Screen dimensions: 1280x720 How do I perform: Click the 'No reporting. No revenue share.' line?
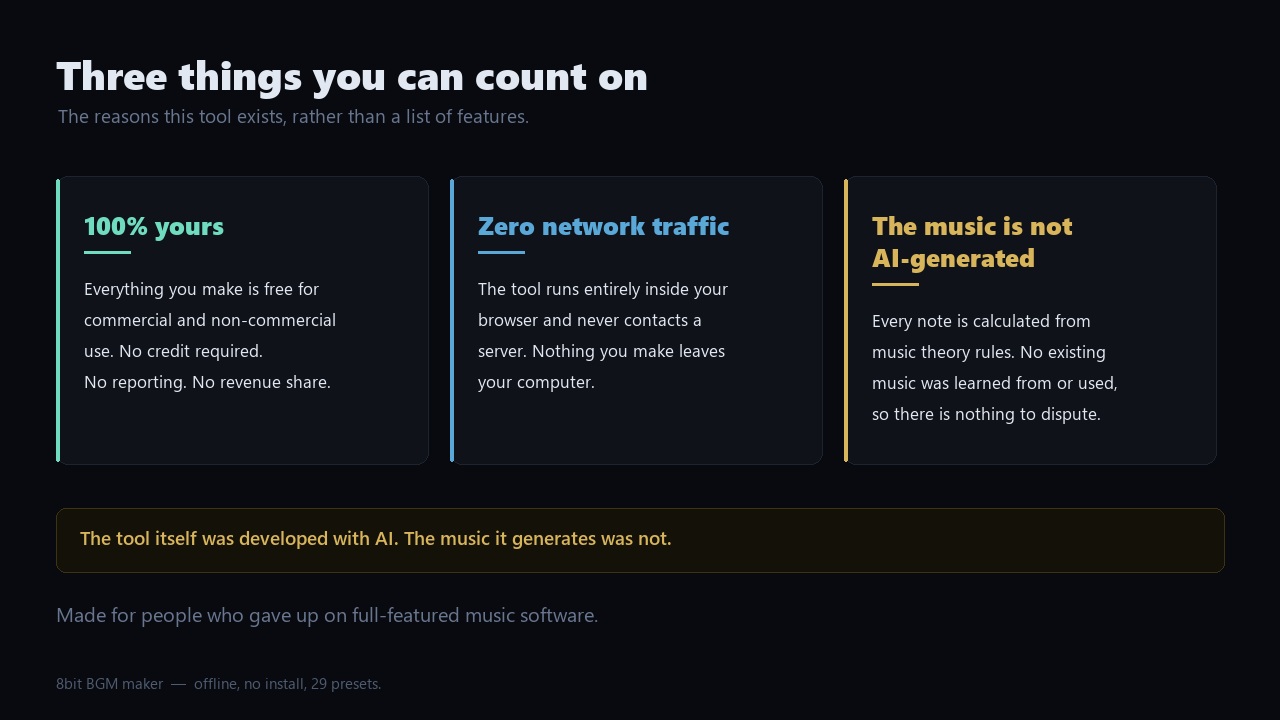click(207, 382)
